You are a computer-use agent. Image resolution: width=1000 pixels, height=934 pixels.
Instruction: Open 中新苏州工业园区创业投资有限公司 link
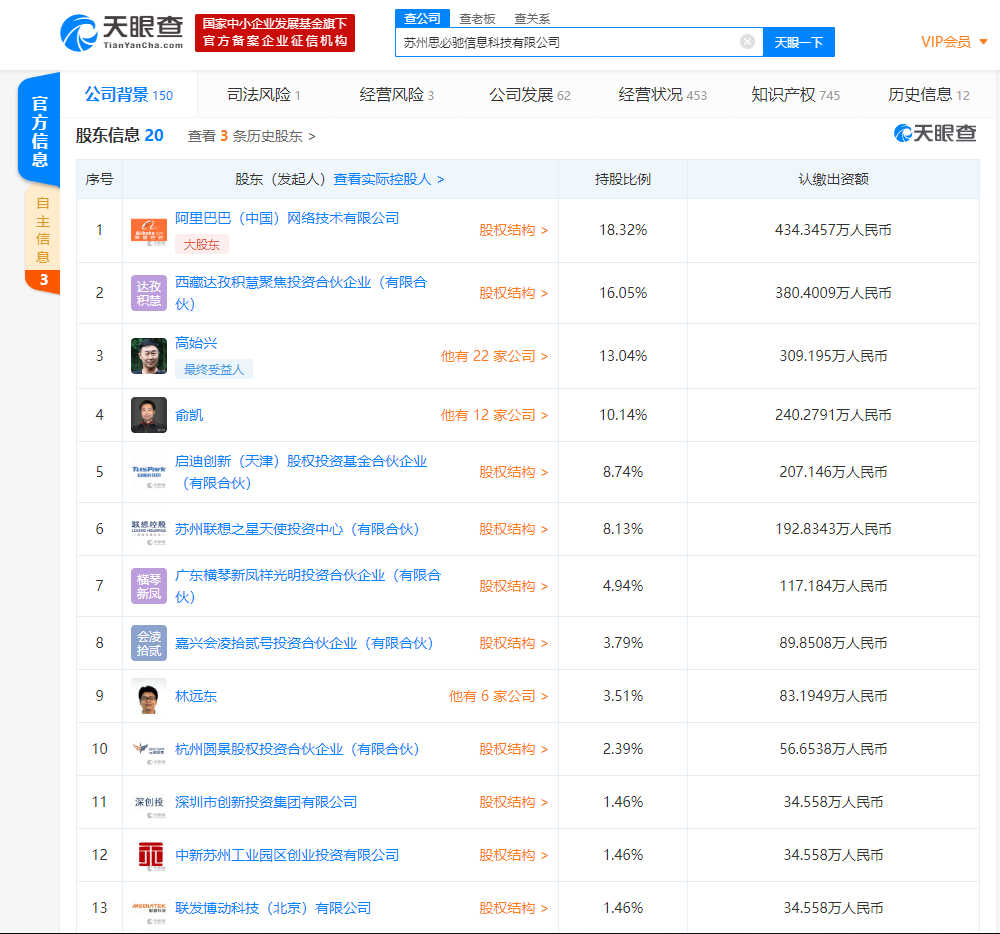click(x=287, y=855)
